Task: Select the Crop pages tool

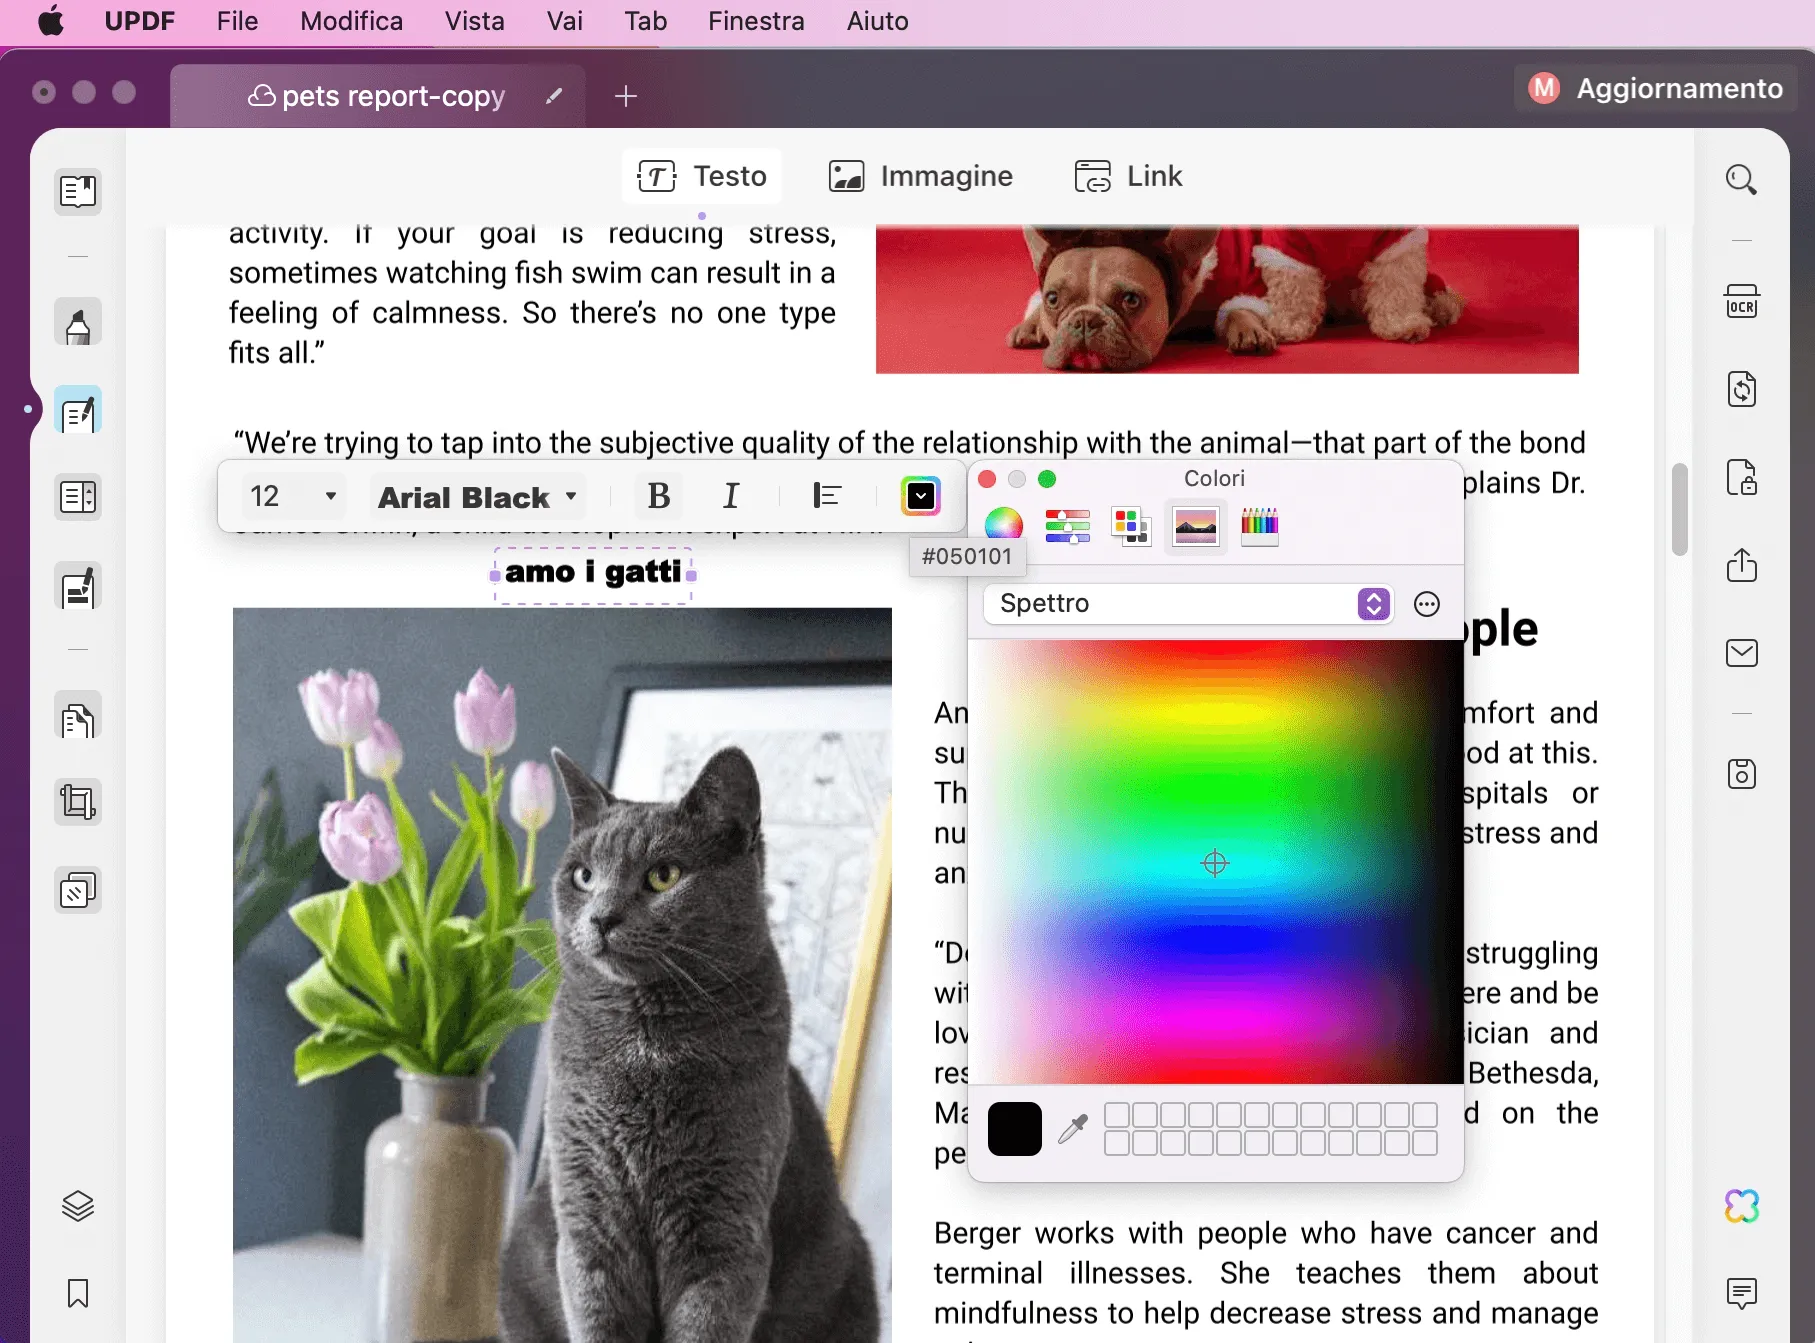Action: [x=78, y=802]
